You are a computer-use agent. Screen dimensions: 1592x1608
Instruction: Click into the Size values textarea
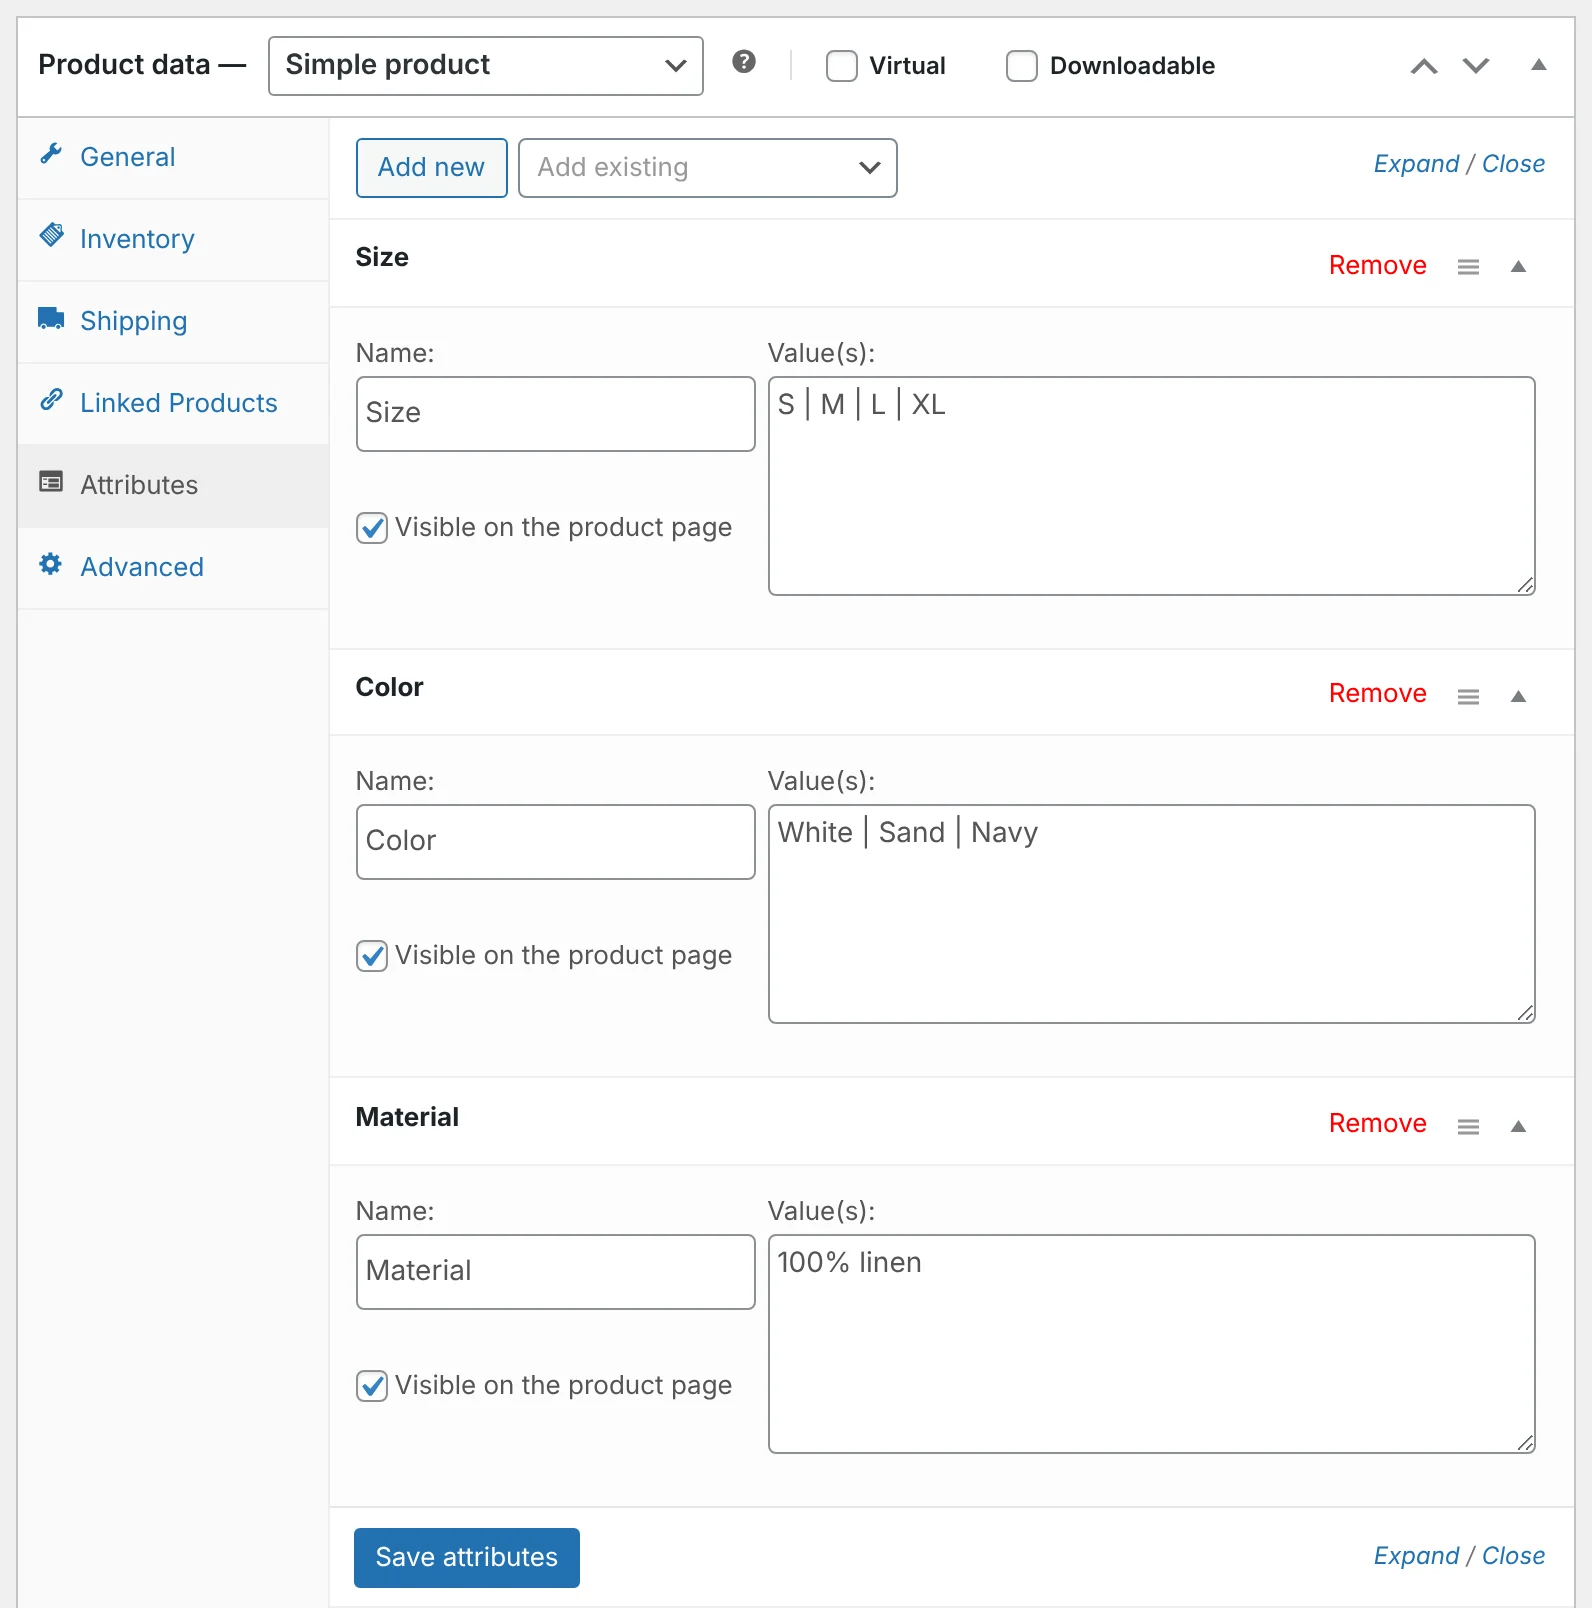coord(1152,486)
